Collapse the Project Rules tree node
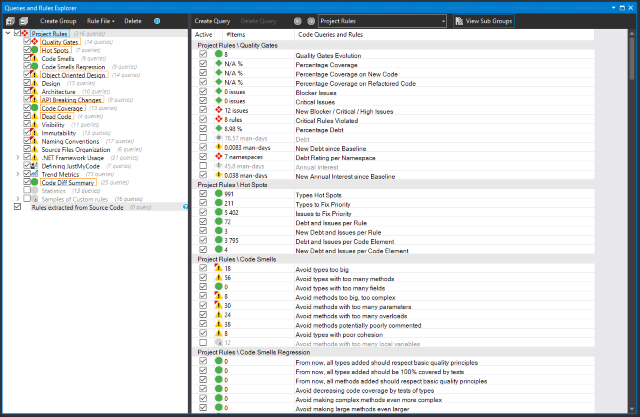640x417 pixels. pos(8,33)
